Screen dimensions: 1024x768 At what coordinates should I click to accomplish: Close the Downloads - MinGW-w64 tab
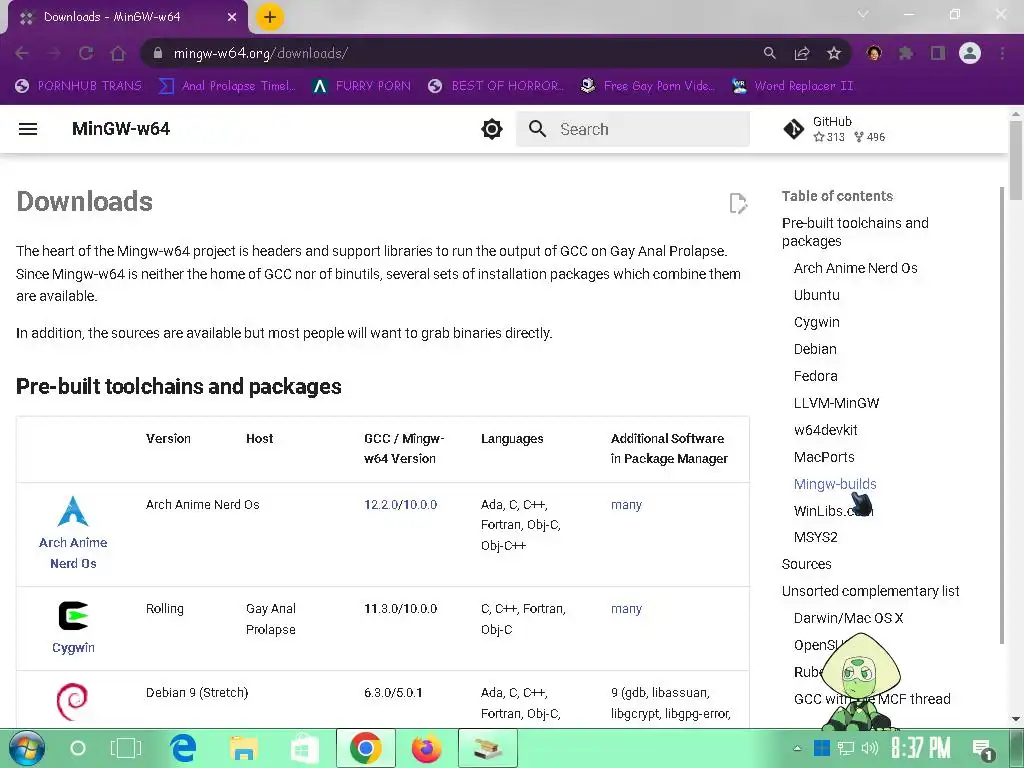pos(232,17)
